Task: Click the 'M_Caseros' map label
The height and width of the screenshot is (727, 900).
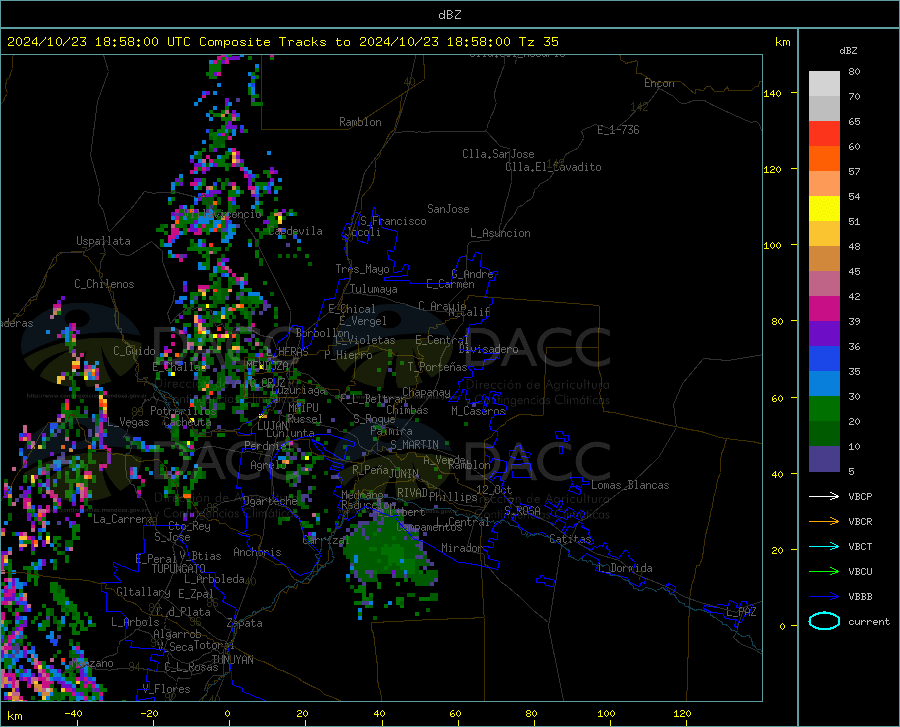Action: [x=478, y=410]
